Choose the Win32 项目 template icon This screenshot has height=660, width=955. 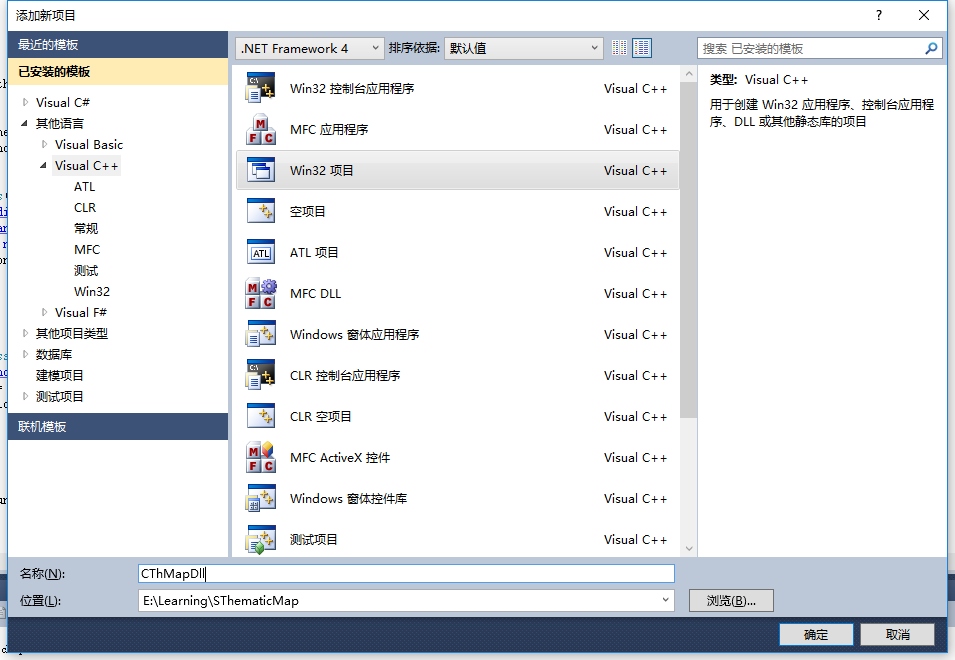261,170
